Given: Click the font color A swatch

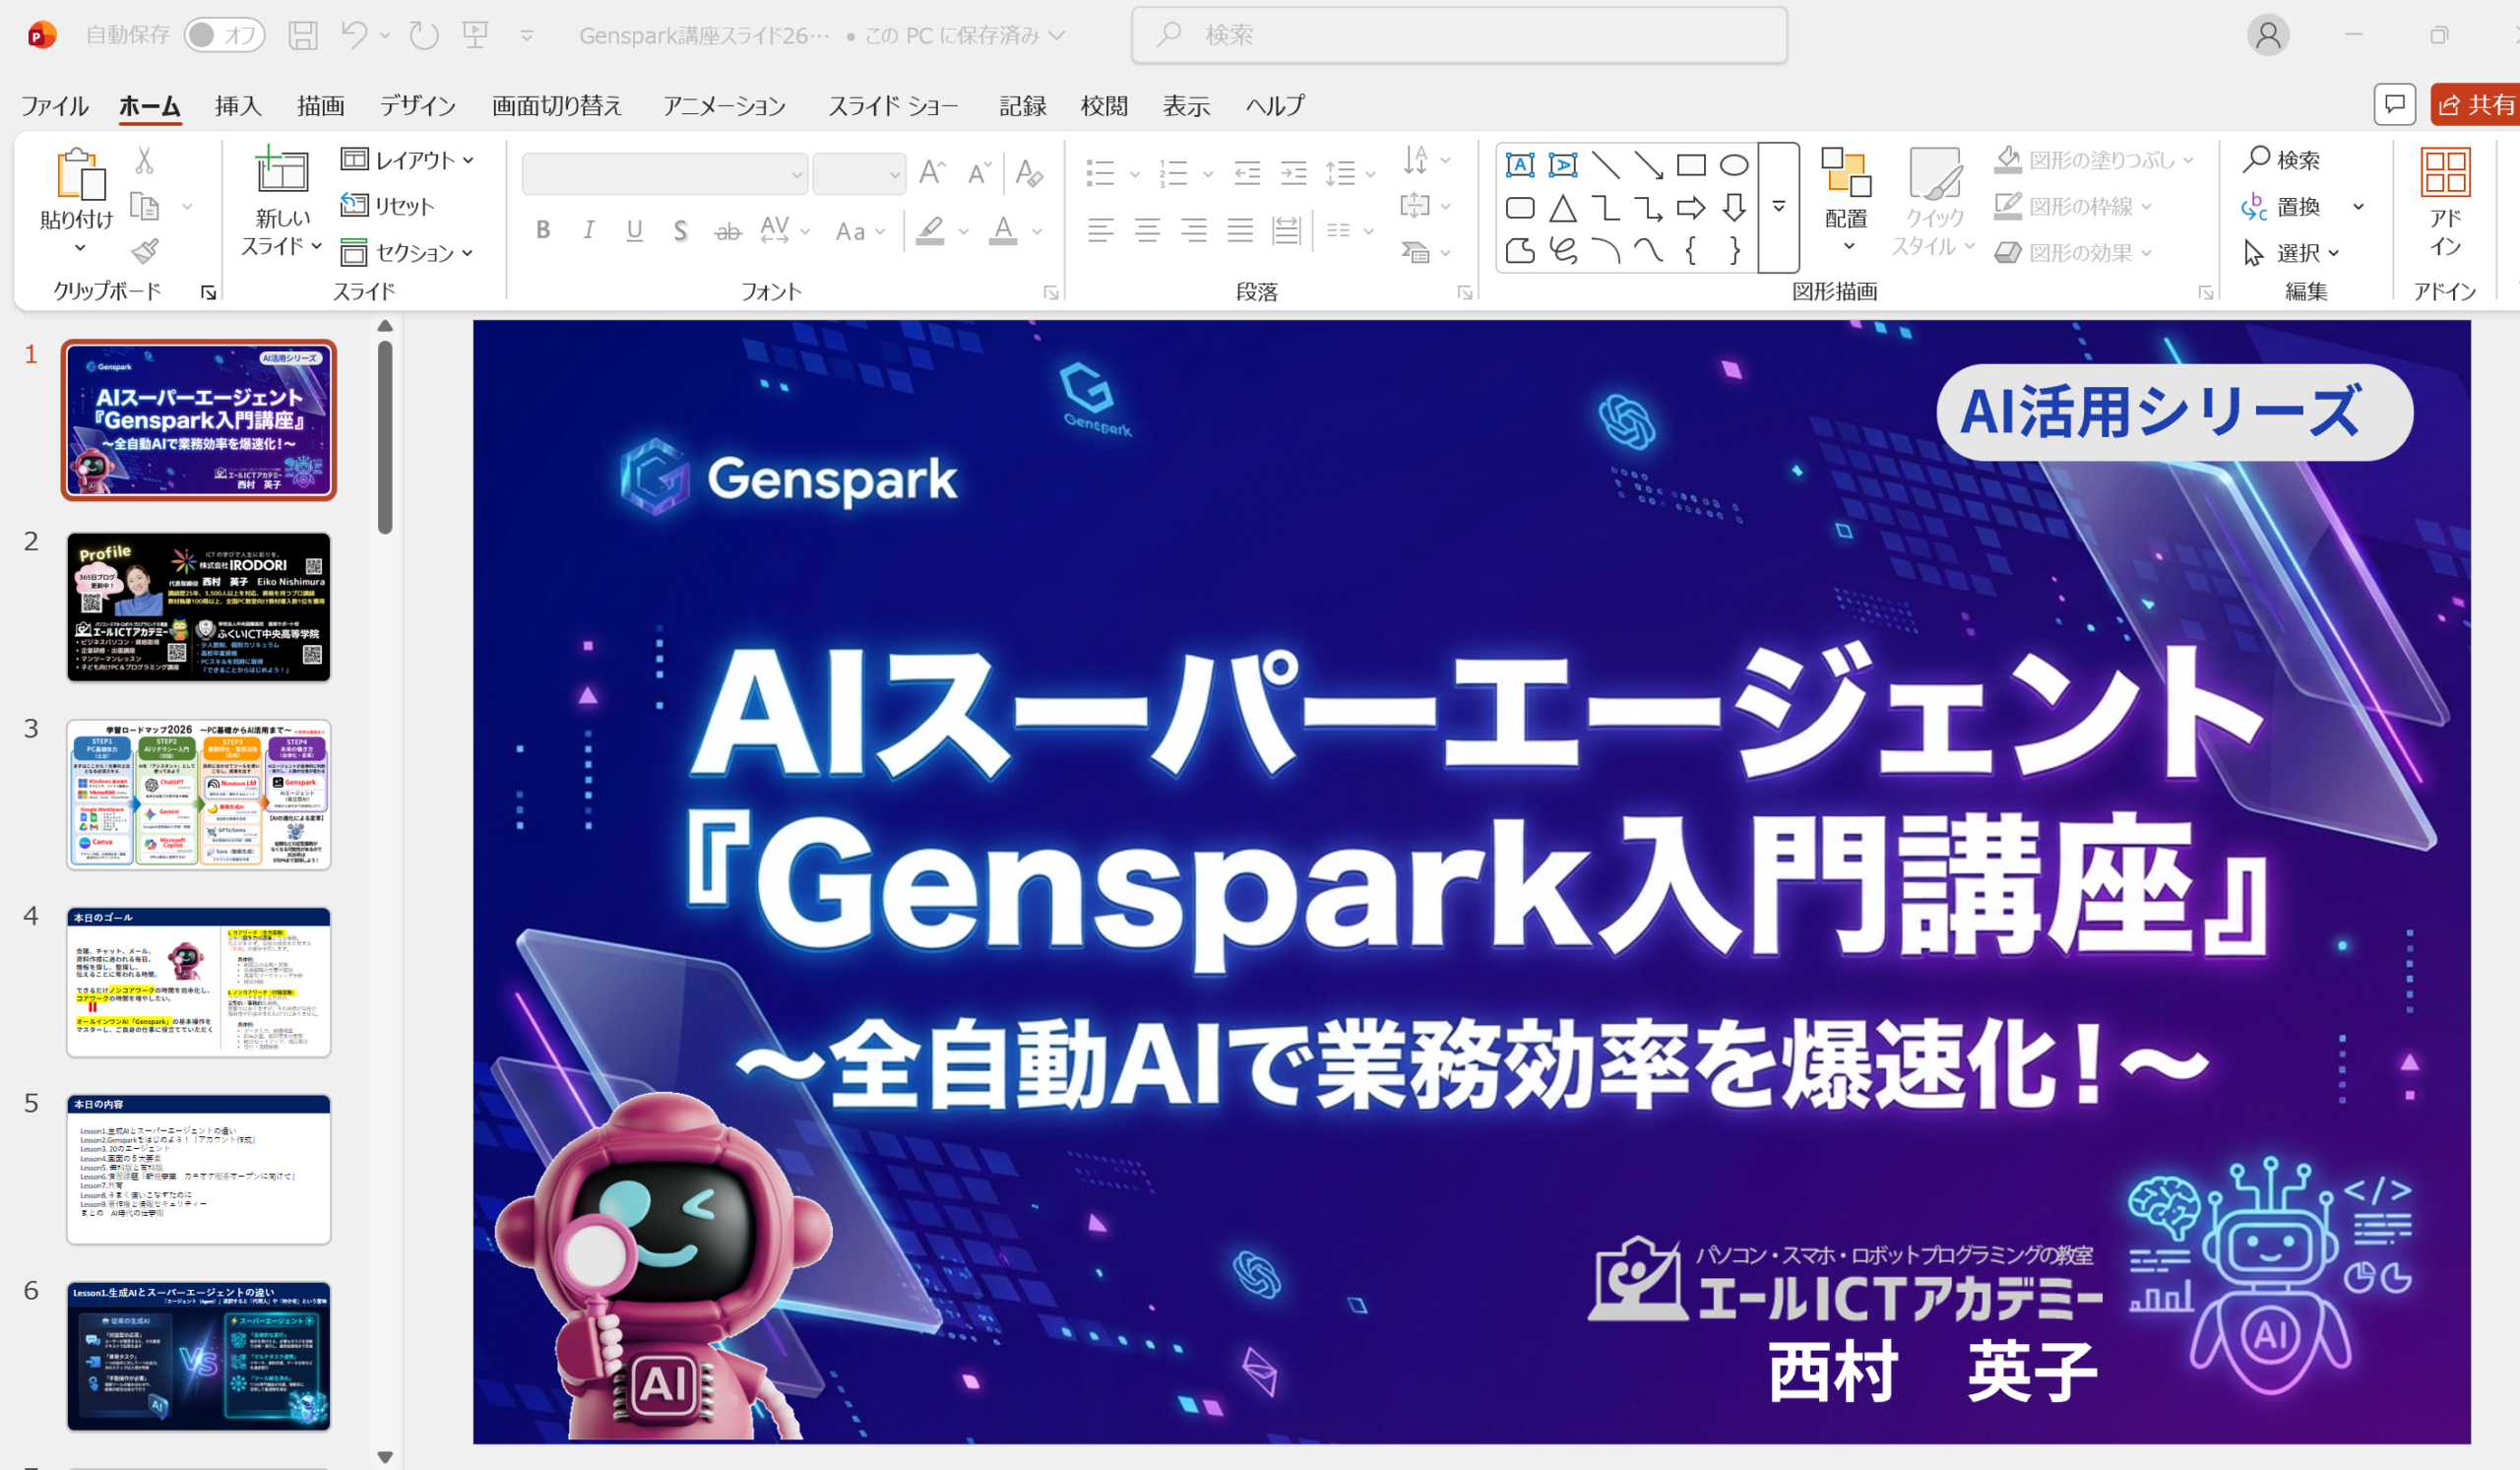Looking at the screenshot, I should 1003,231.
